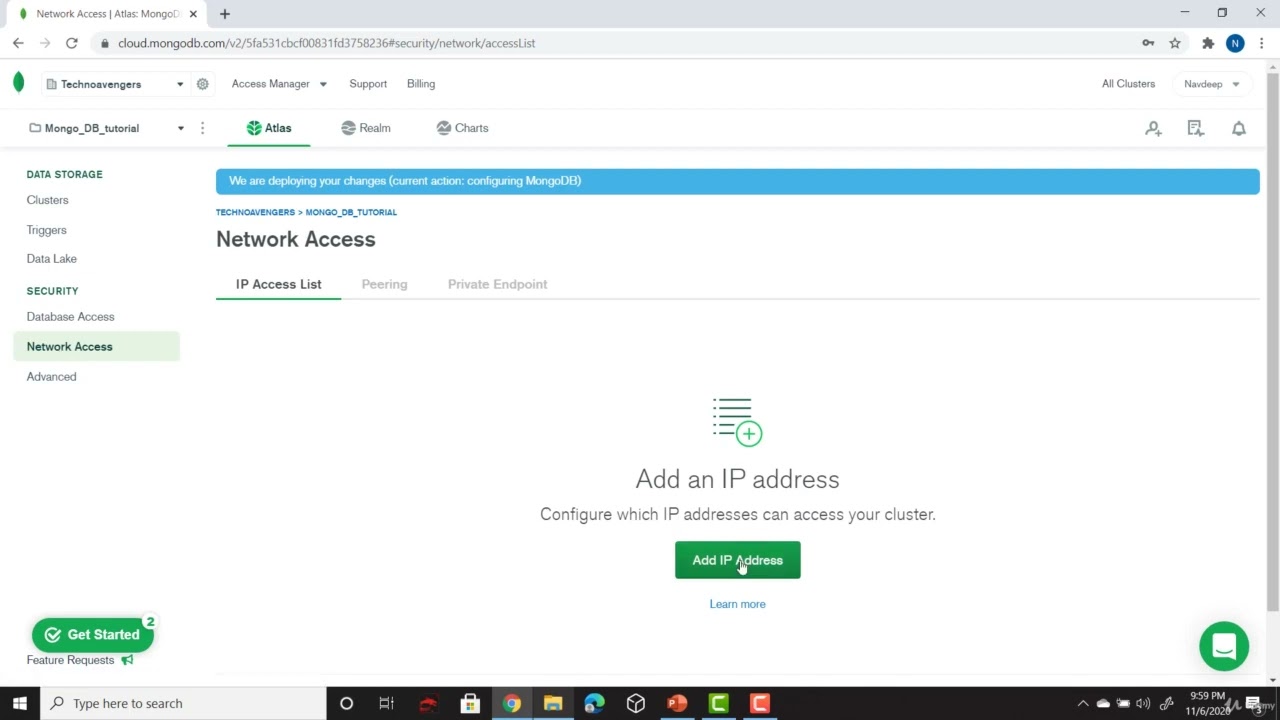Open Advanced in the sidebar
Image resolution: width=1280 pixels, height=720 pixels.
coord(51,377)
